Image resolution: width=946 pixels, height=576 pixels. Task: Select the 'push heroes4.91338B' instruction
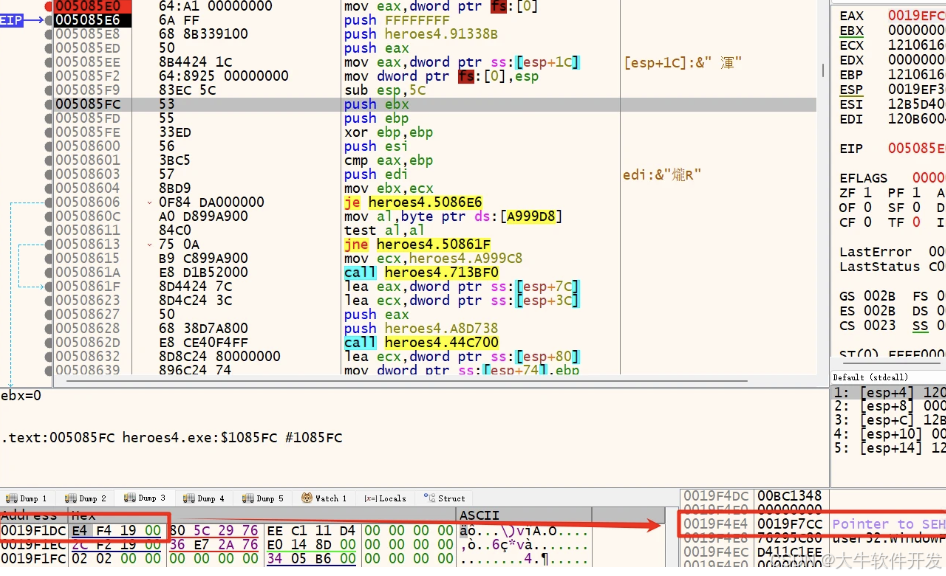(x=421, y=34)
